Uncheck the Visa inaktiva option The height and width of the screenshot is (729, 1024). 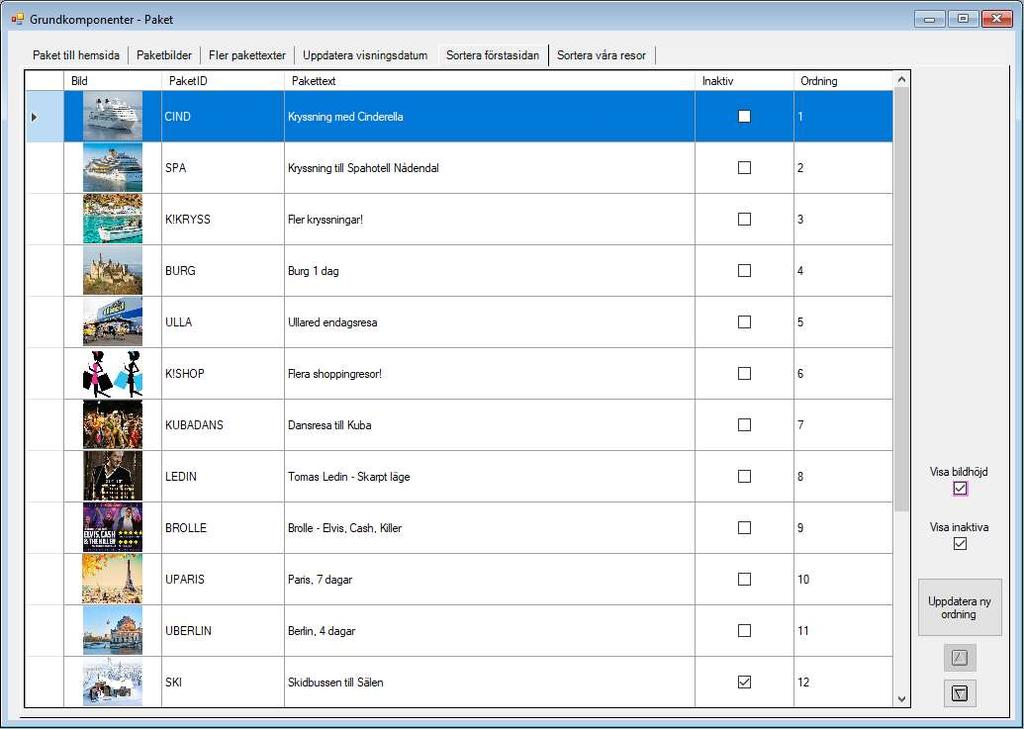pos(959,543)
